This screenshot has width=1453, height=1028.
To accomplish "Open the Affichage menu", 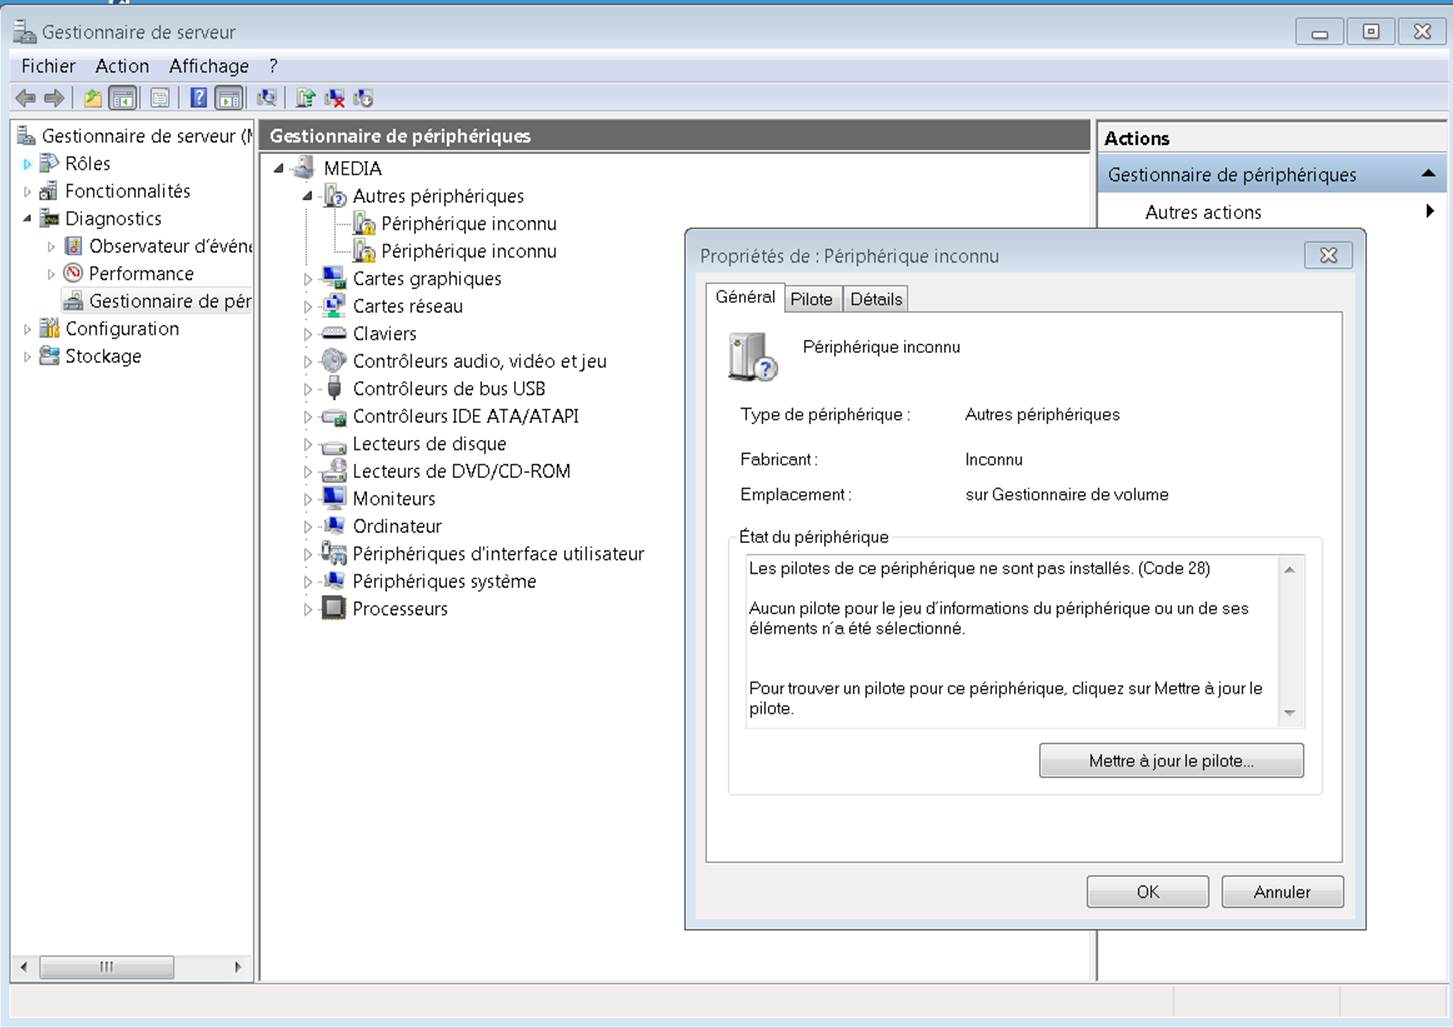I will pos(208,66).
